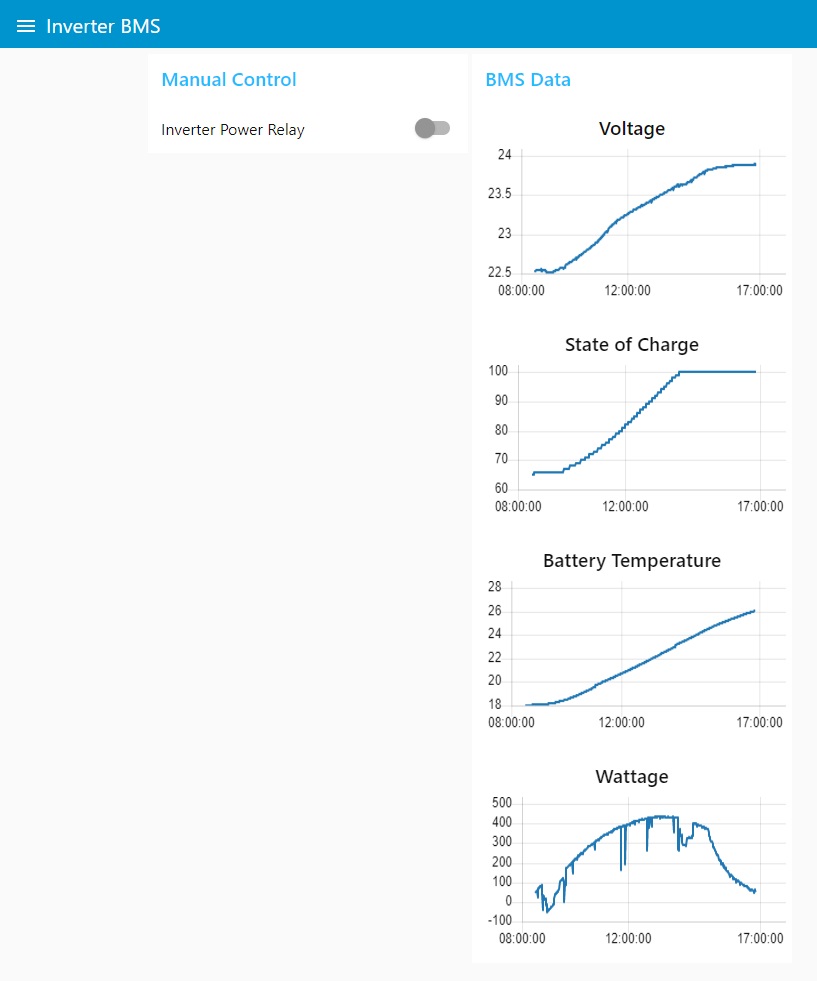Click the Inverter Power Relay label
Image resolution: width=817 pixels, height=981 pixels.
pyautogui.click(x=233, y=130)
